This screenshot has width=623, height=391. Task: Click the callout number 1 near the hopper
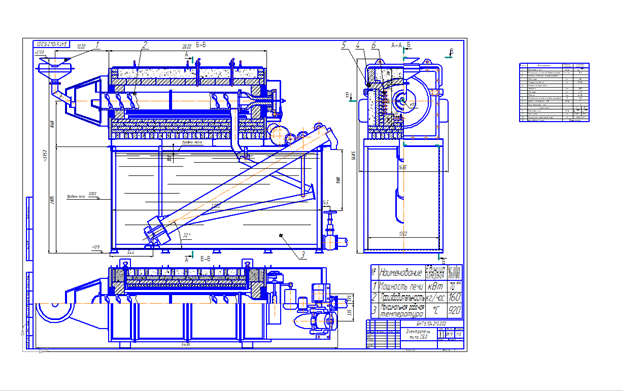tap(98, 45)
